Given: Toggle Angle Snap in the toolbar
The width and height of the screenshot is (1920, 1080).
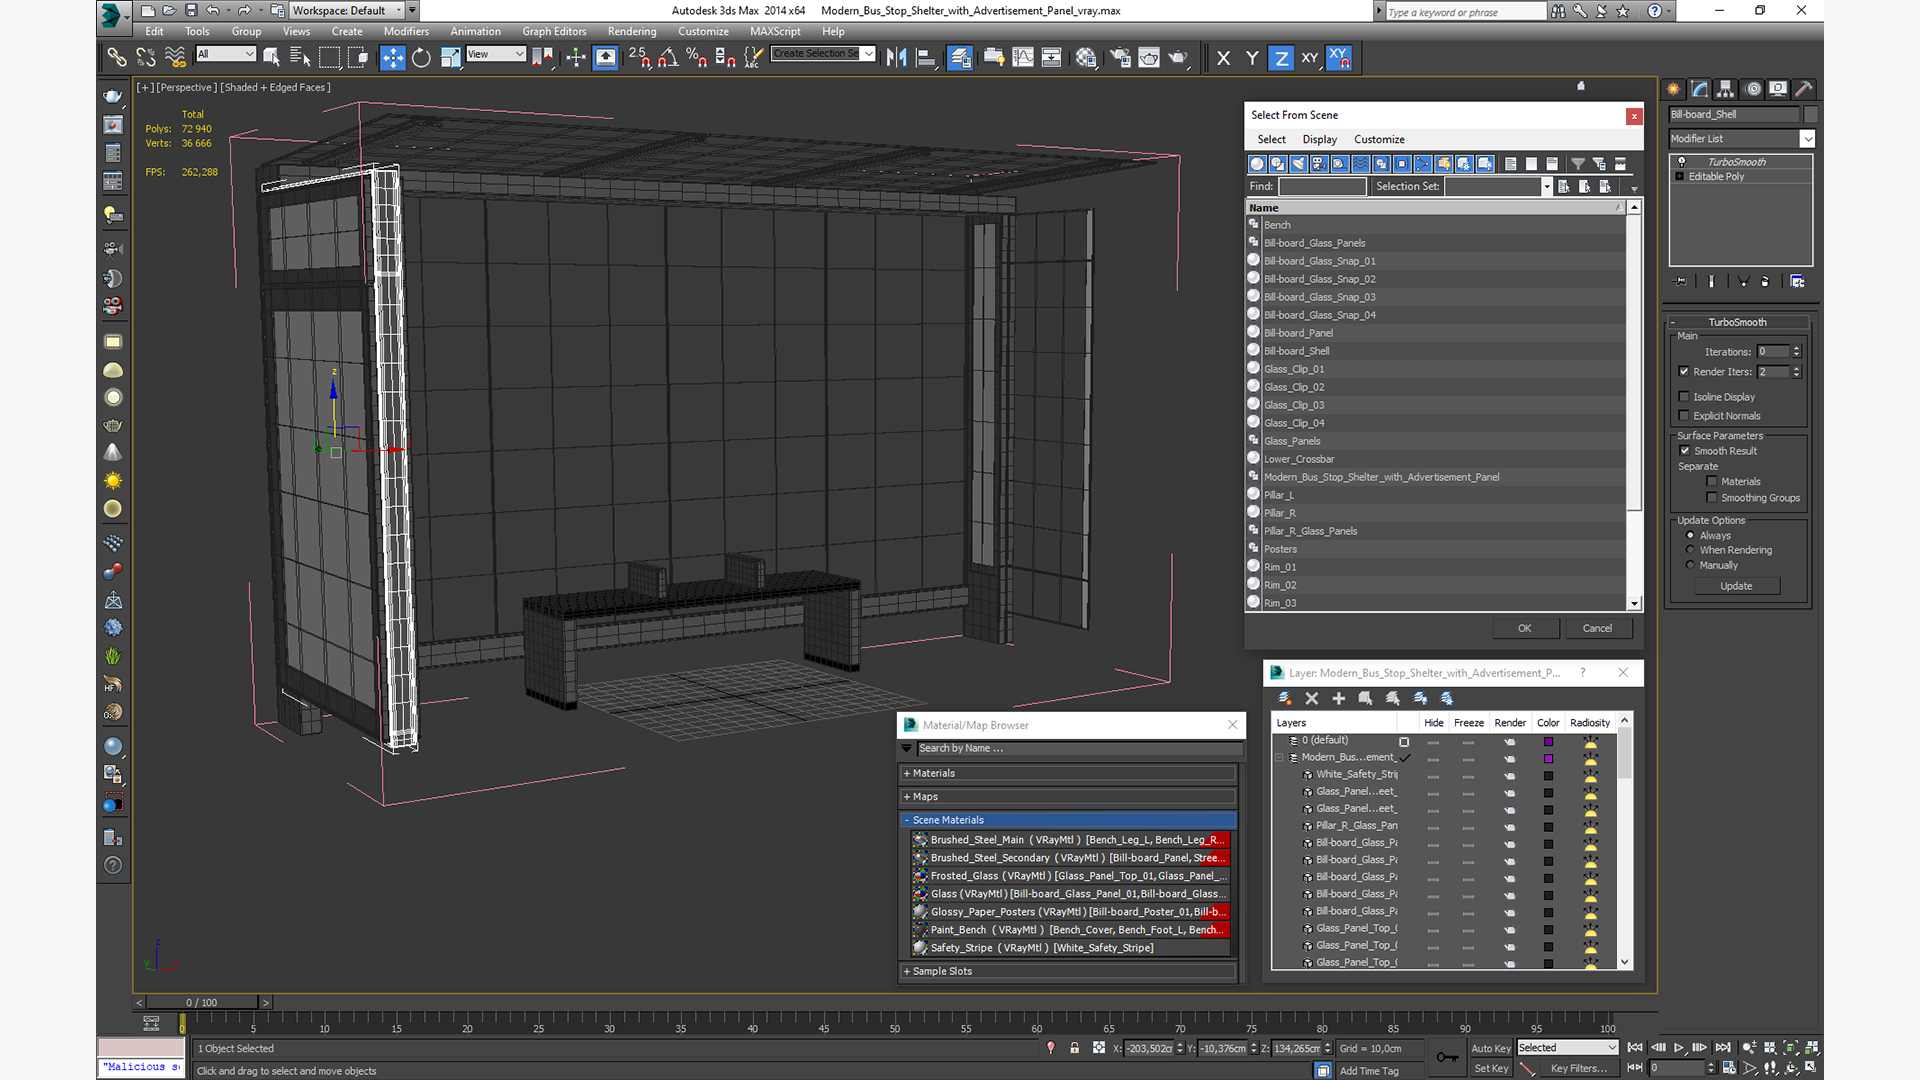Looking at the screenshot, I should click(x=667, y=58).
